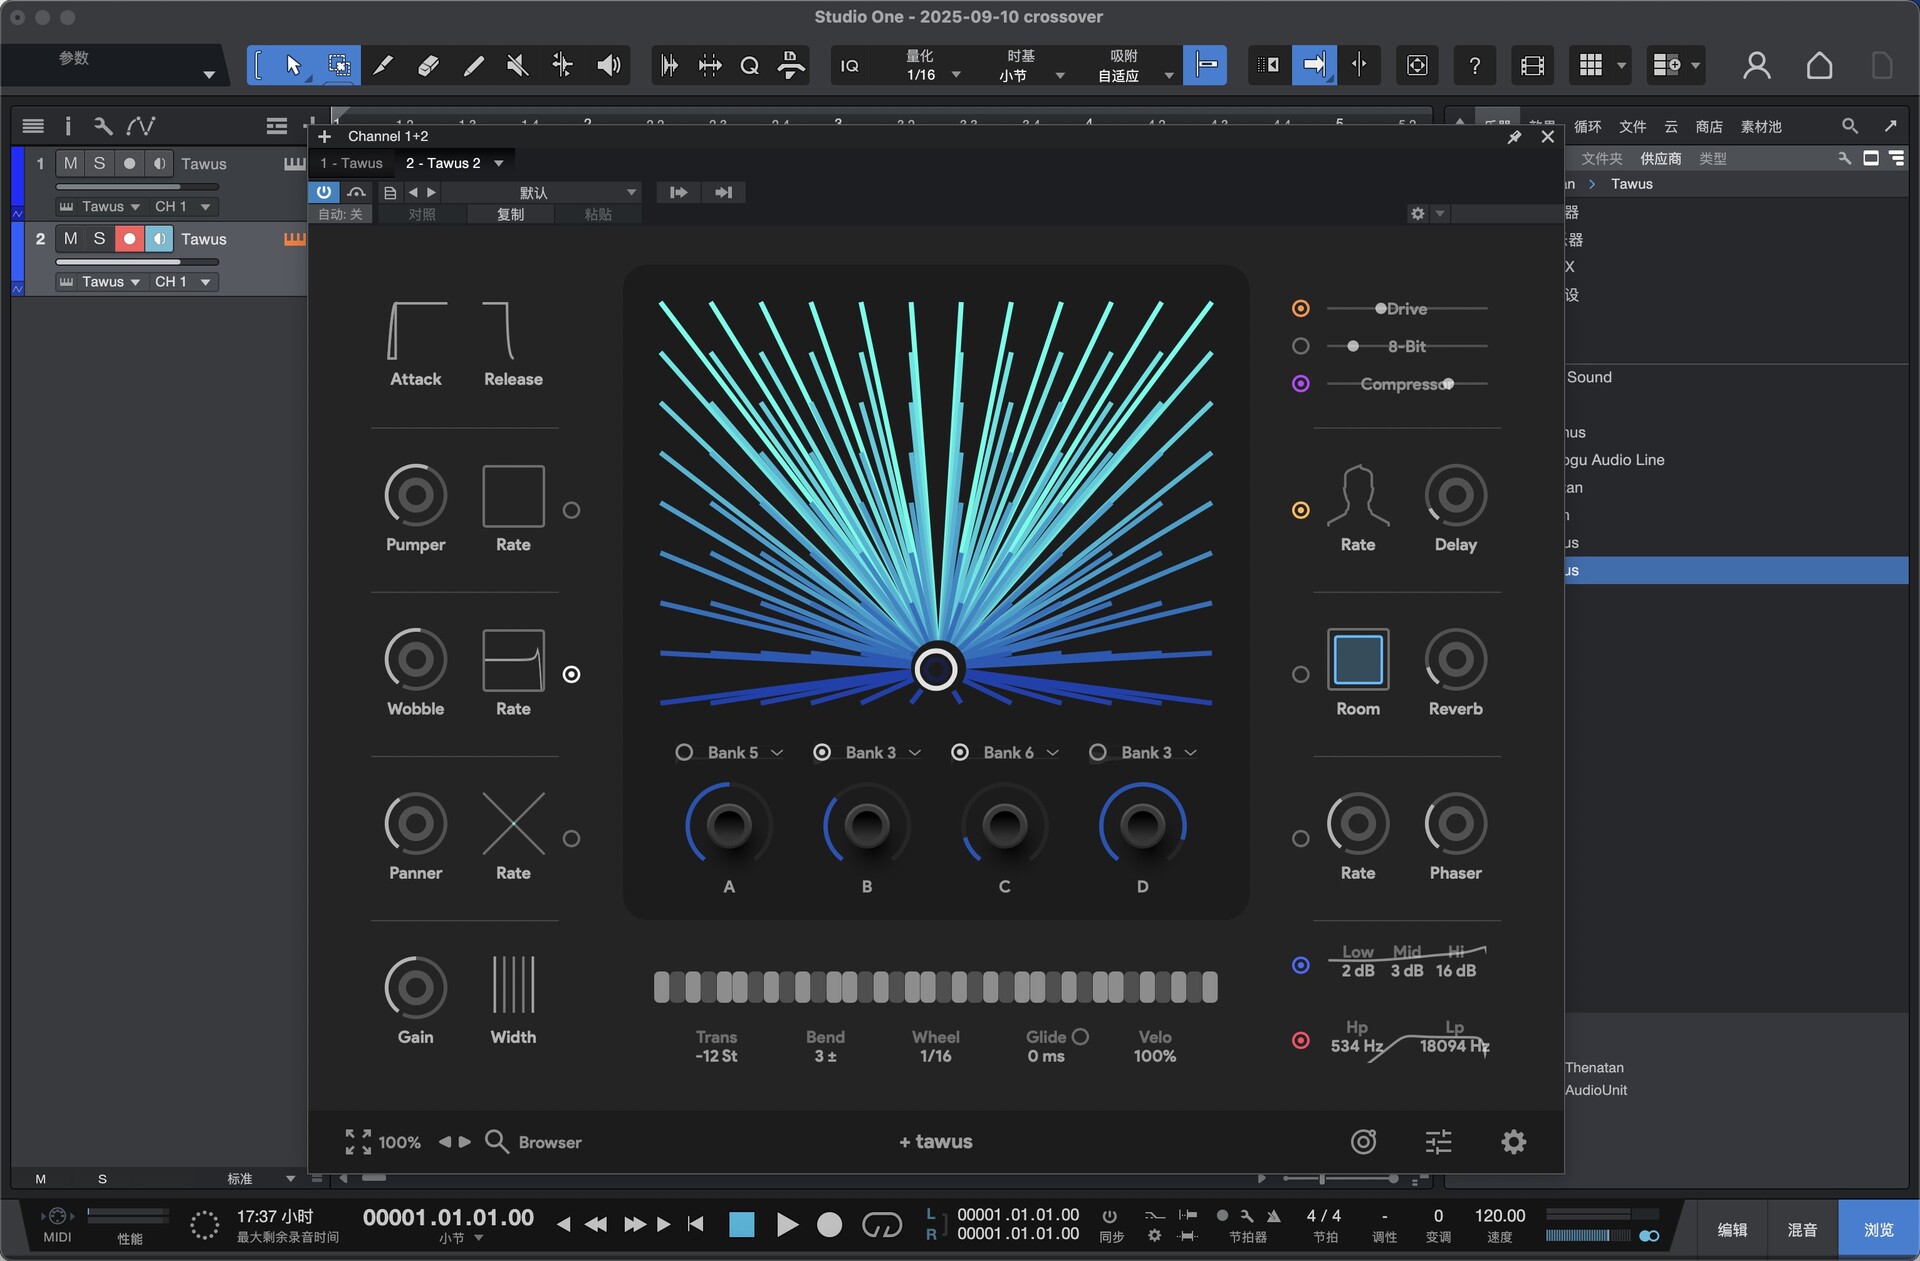
Task: Open the Studio One help question mark
Action: click(1474, 65)
